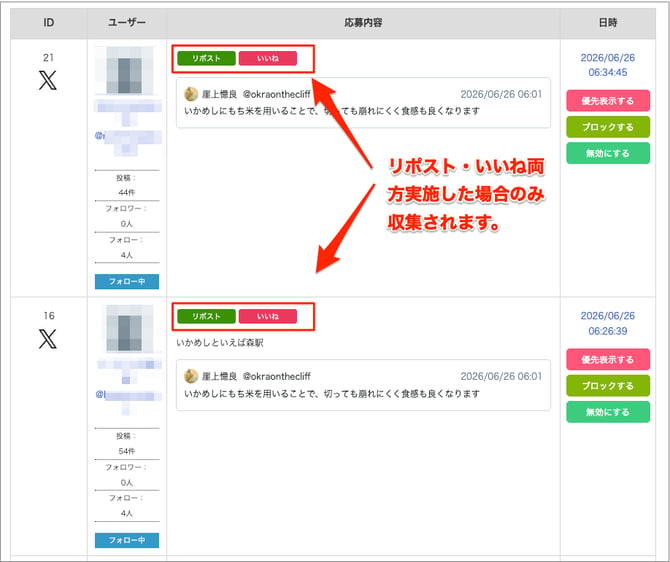Click author avatar in first quoted post

coord(191,94)
